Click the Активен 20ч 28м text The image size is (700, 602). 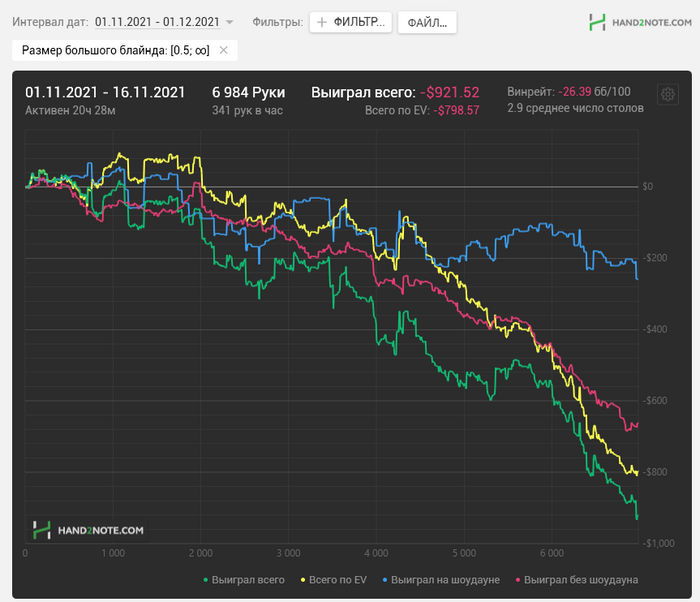(70, 110)
